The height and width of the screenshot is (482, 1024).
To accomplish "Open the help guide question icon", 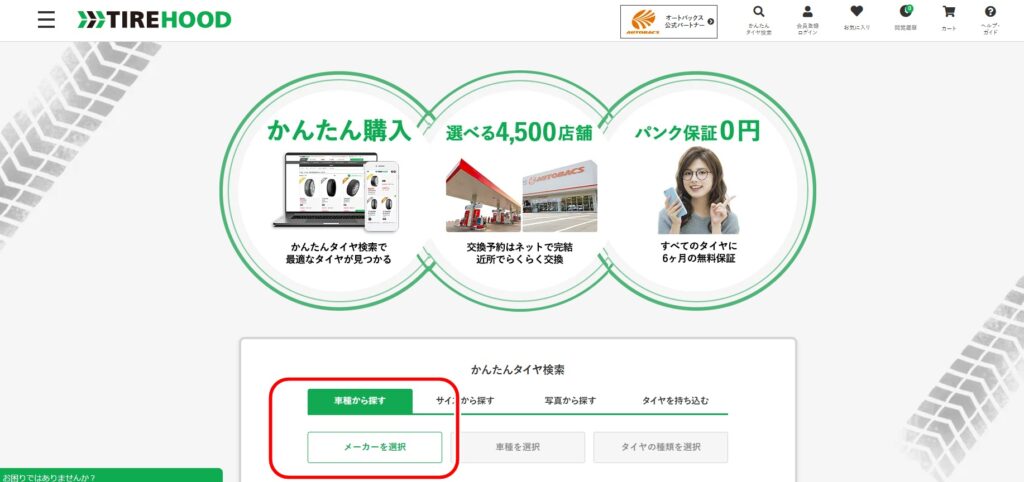I will tap(990, 12).
